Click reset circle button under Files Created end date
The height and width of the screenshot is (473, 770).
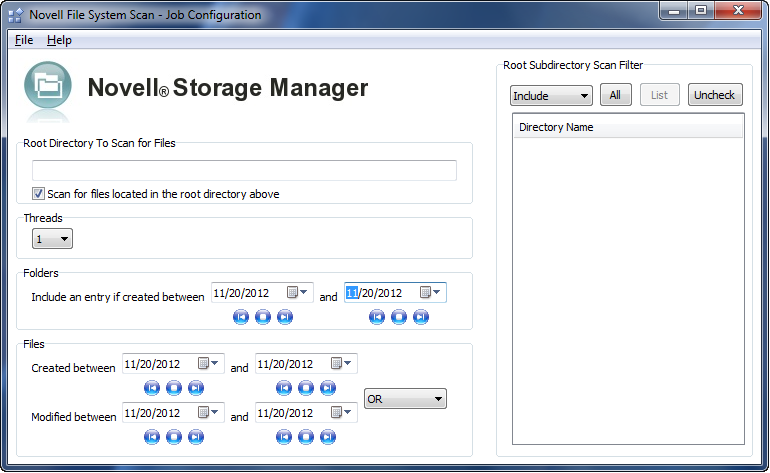click(x=306, y=388)
